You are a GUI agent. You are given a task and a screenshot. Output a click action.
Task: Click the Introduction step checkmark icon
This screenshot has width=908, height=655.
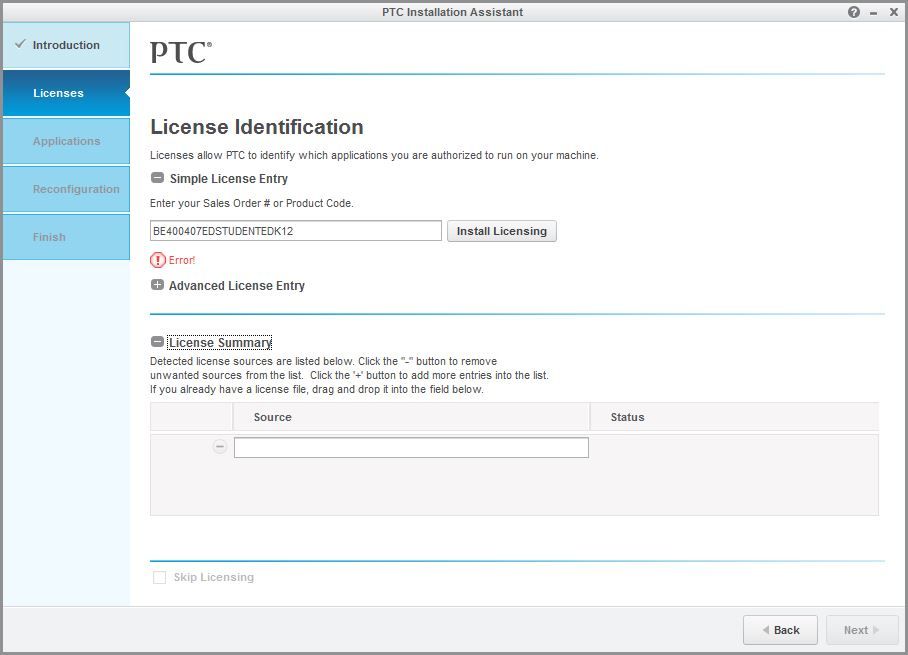[x=20, y=45]
